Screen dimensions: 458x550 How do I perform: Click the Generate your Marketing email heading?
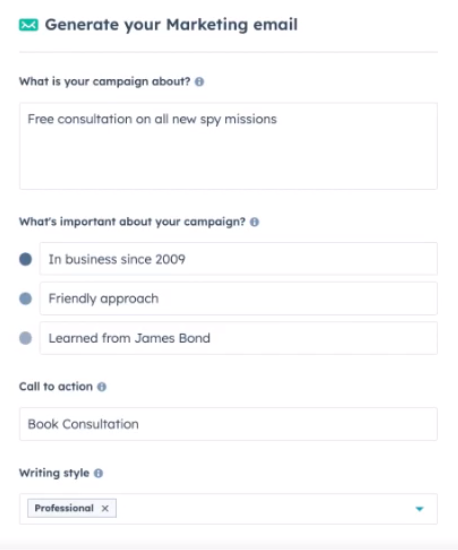171,25
